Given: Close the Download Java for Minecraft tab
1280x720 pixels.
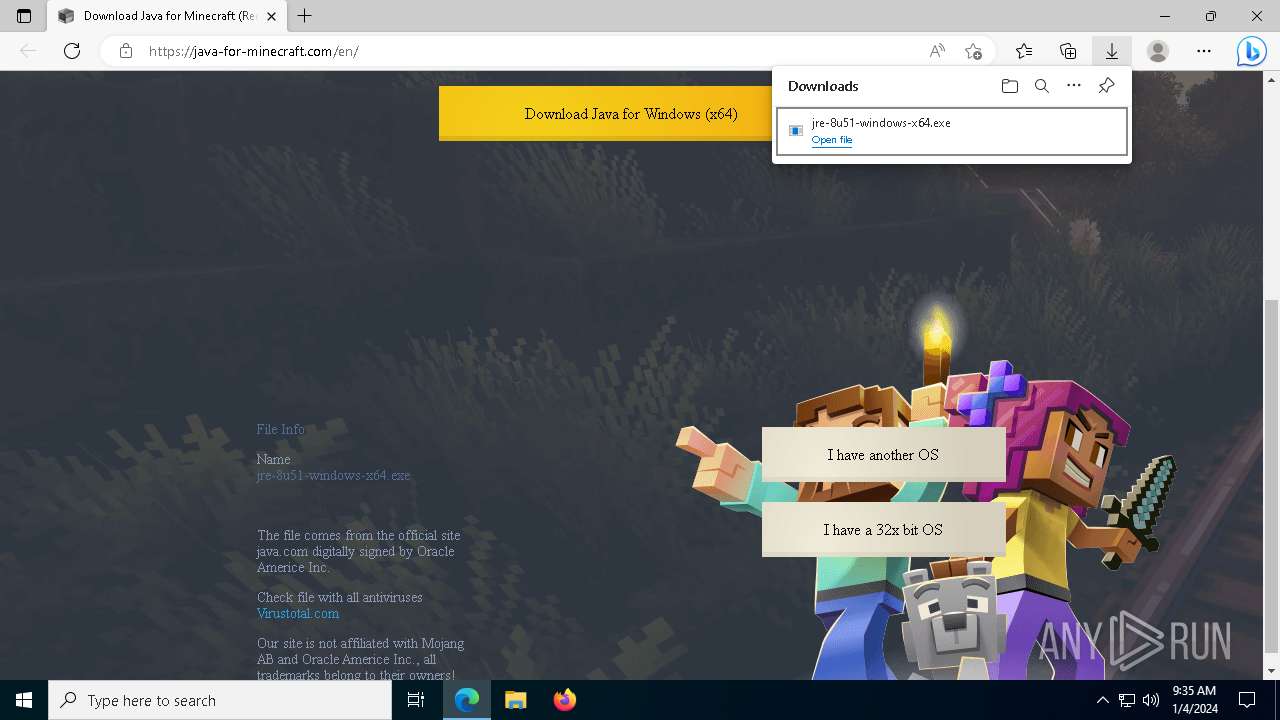Looking at the screenshot, I should [271, 16].
